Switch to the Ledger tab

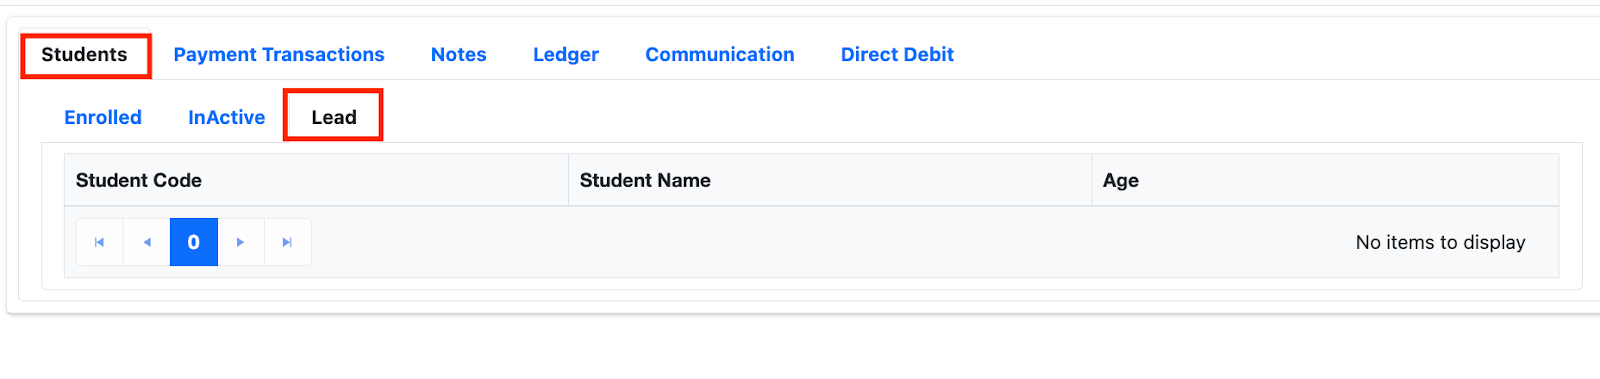click(566, 55)
